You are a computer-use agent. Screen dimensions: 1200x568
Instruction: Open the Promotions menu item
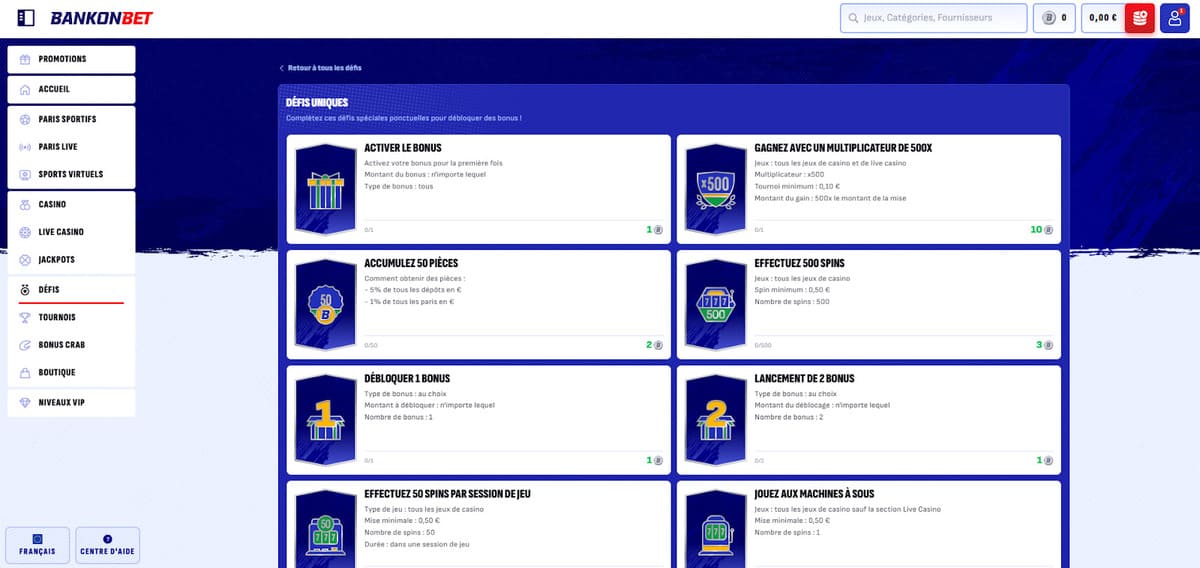tap(71, 59)
